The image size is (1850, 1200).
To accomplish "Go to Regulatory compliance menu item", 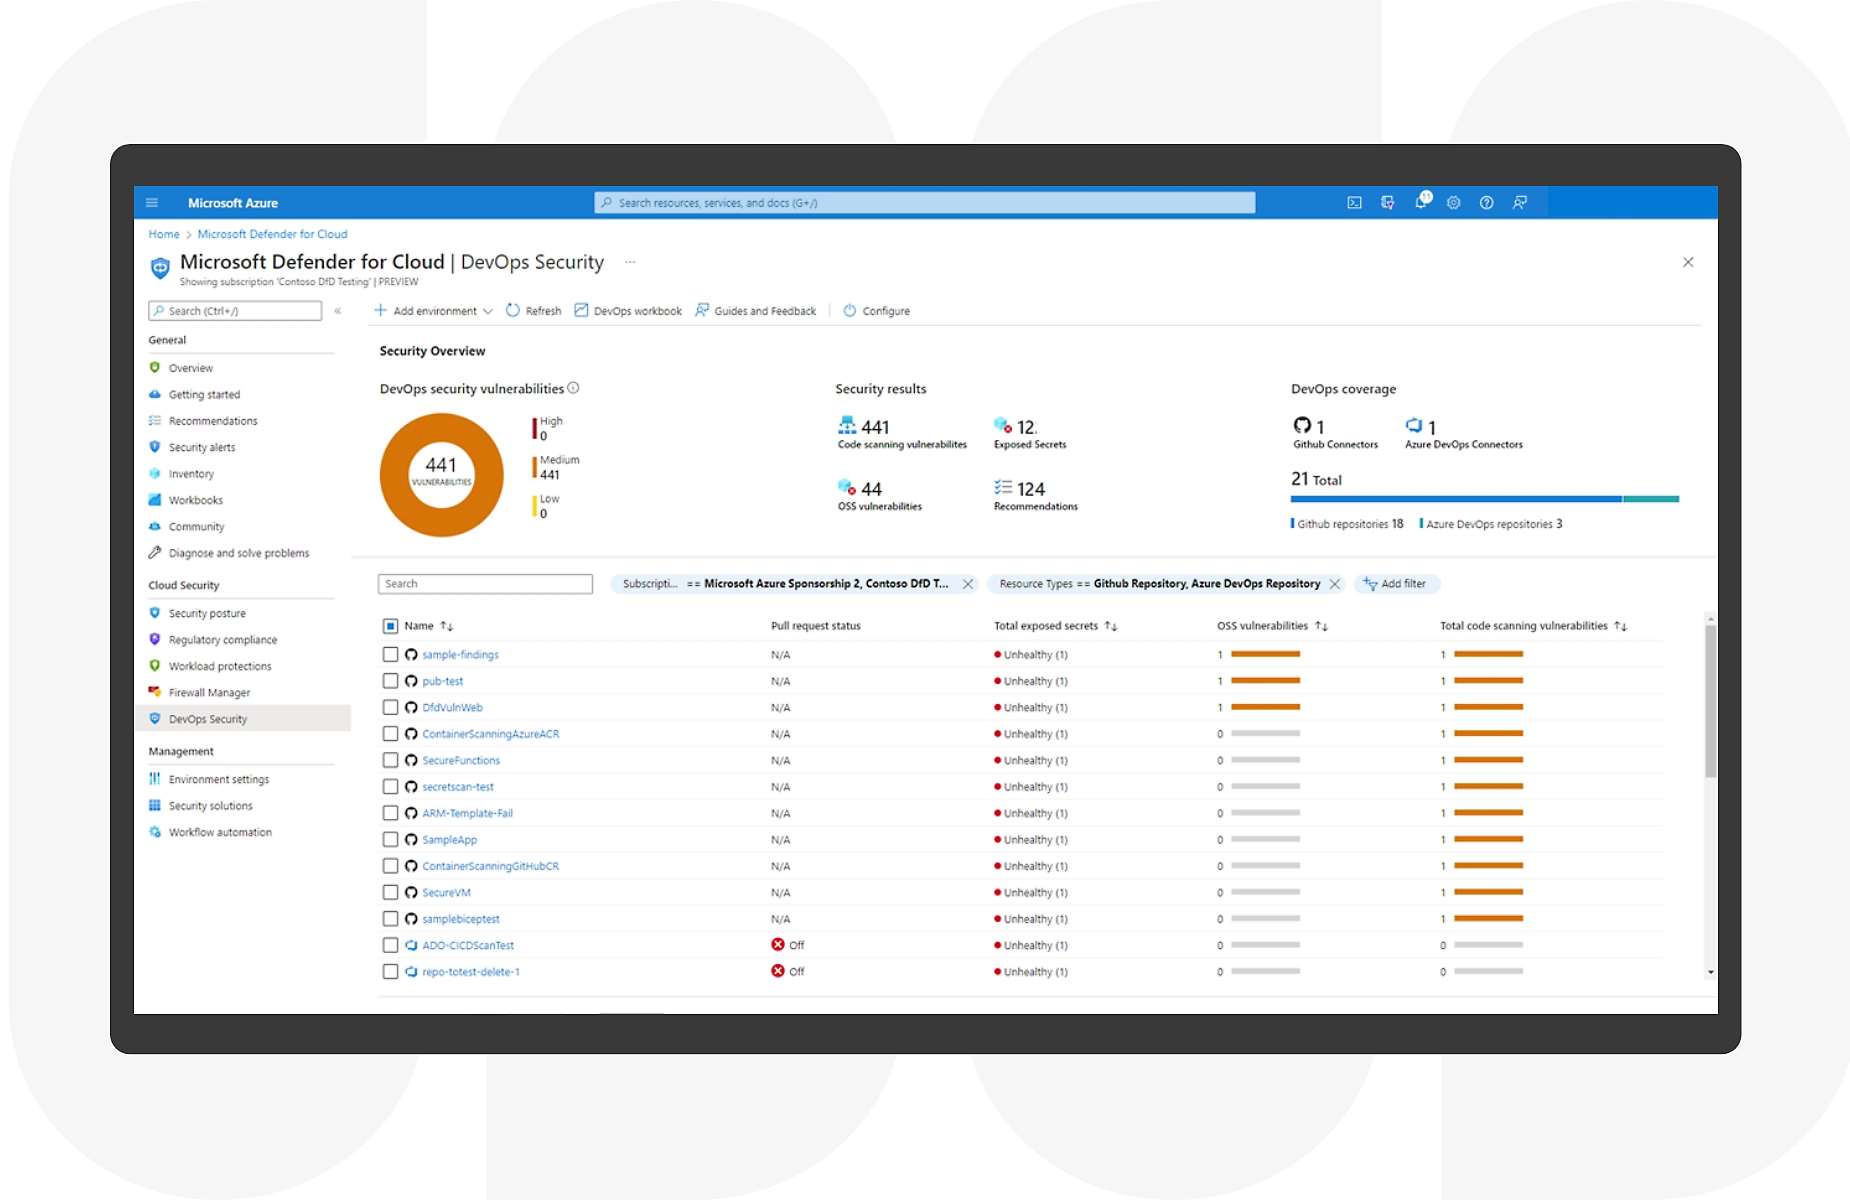I will pyautogui.click(x=223, y=640).
